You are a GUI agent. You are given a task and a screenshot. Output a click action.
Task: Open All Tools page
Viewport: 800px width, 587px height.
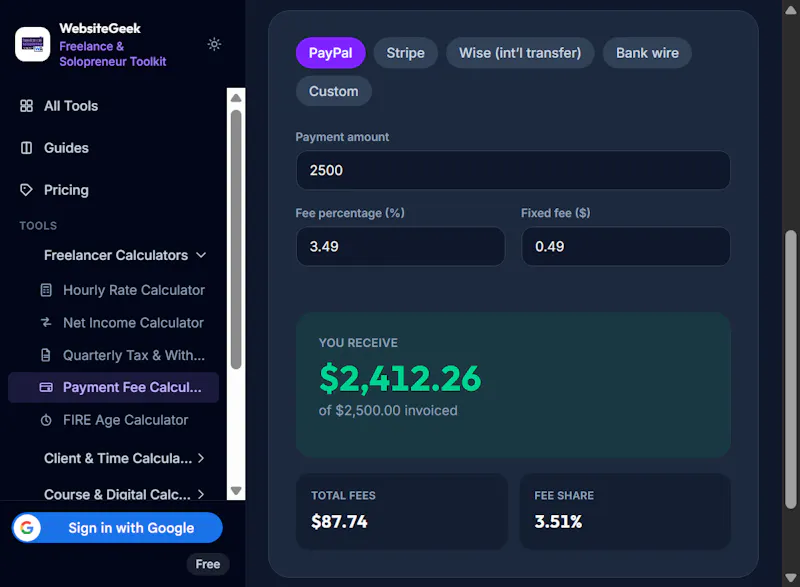70,106
